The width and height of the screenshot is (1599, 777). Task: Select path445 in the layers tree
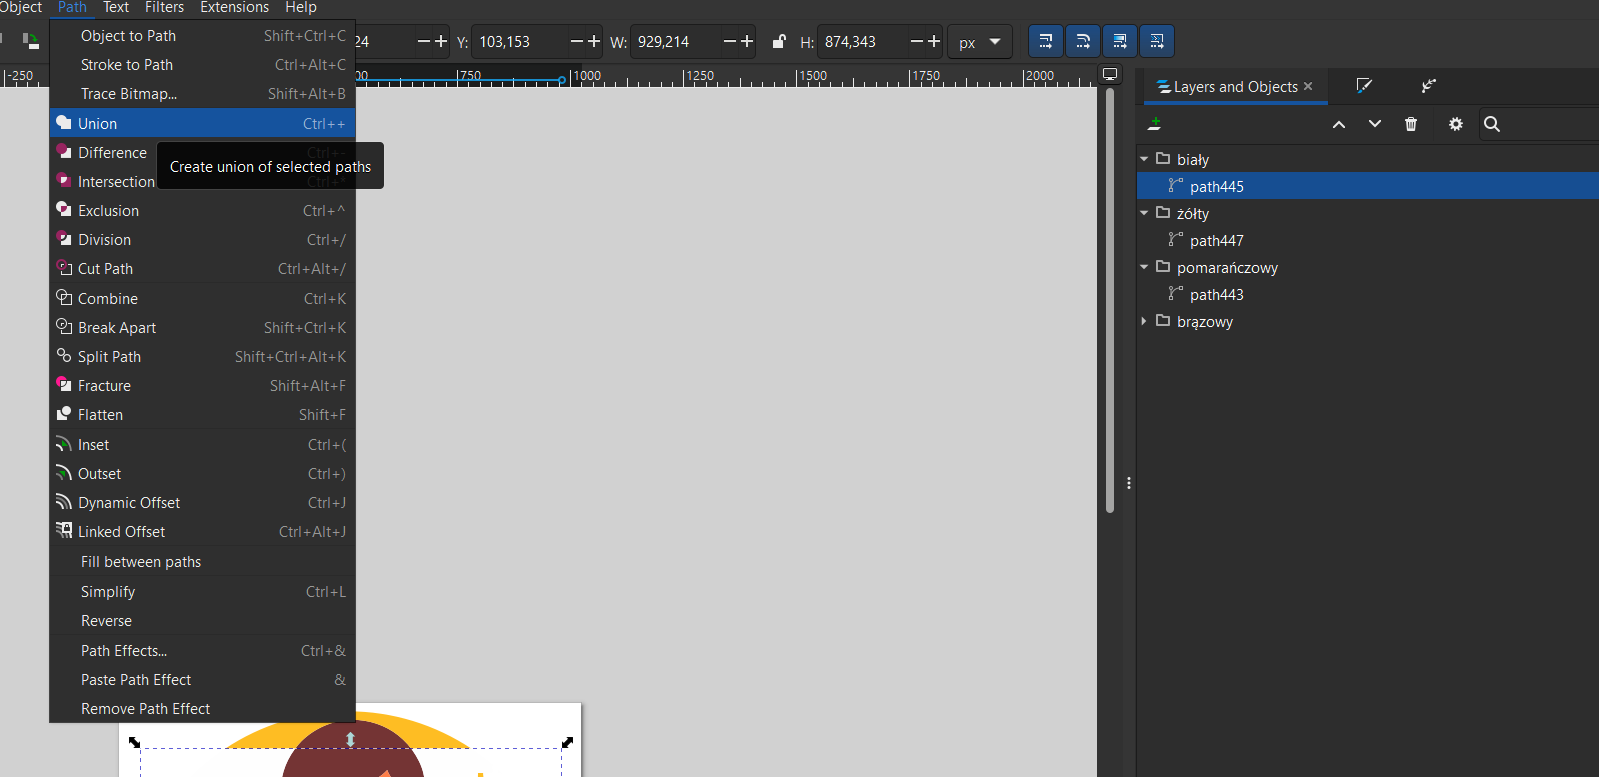(x=1368, y=186)
